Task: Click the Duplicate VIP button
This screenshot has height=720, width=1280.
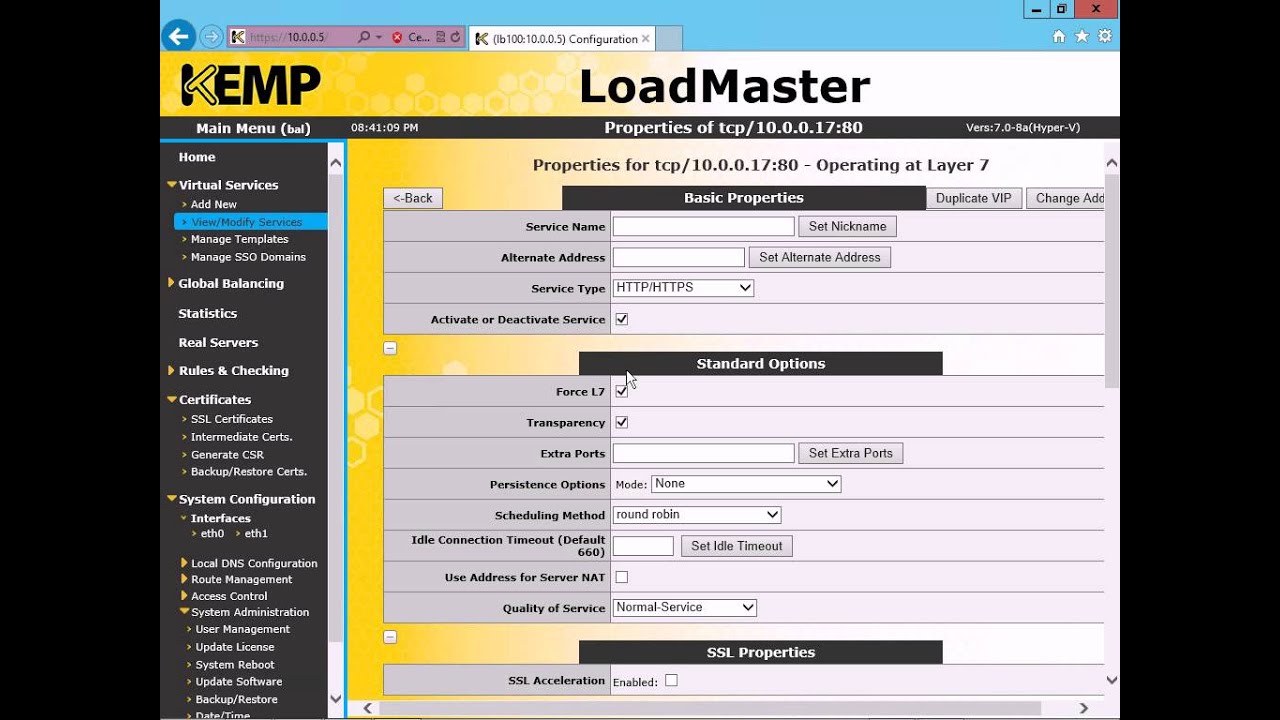Action: (x=974, y=198)
